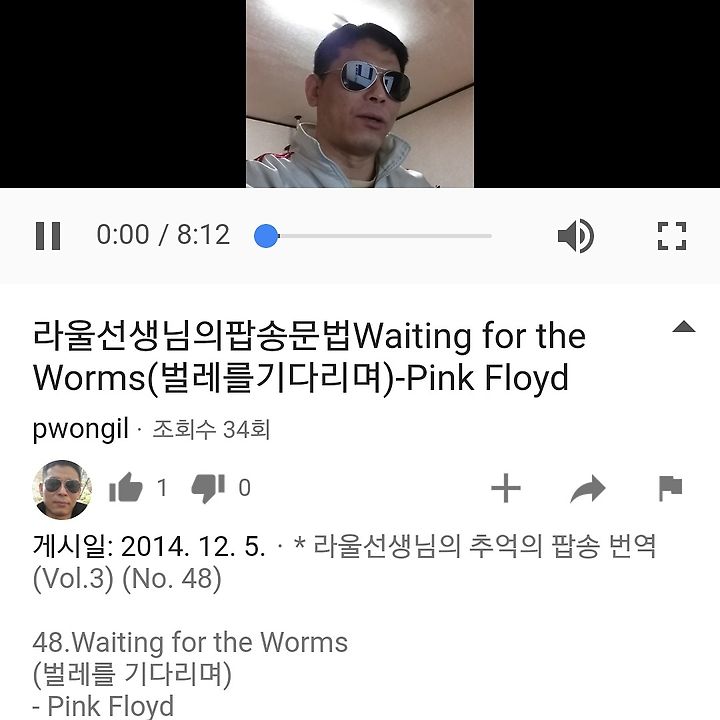Open pwongil channel name link

coord(80,430)
